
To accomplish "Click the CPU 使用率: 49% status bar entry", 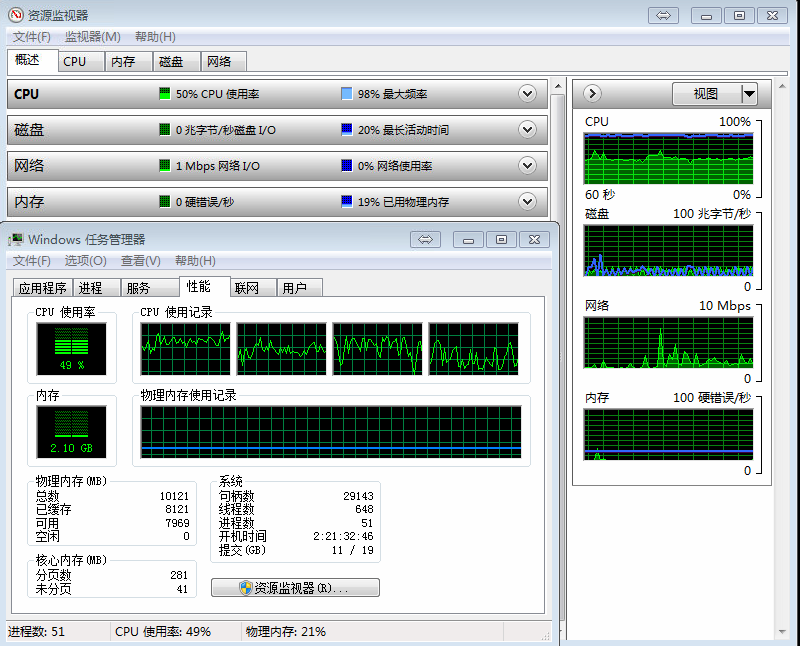I will (163, 632).
